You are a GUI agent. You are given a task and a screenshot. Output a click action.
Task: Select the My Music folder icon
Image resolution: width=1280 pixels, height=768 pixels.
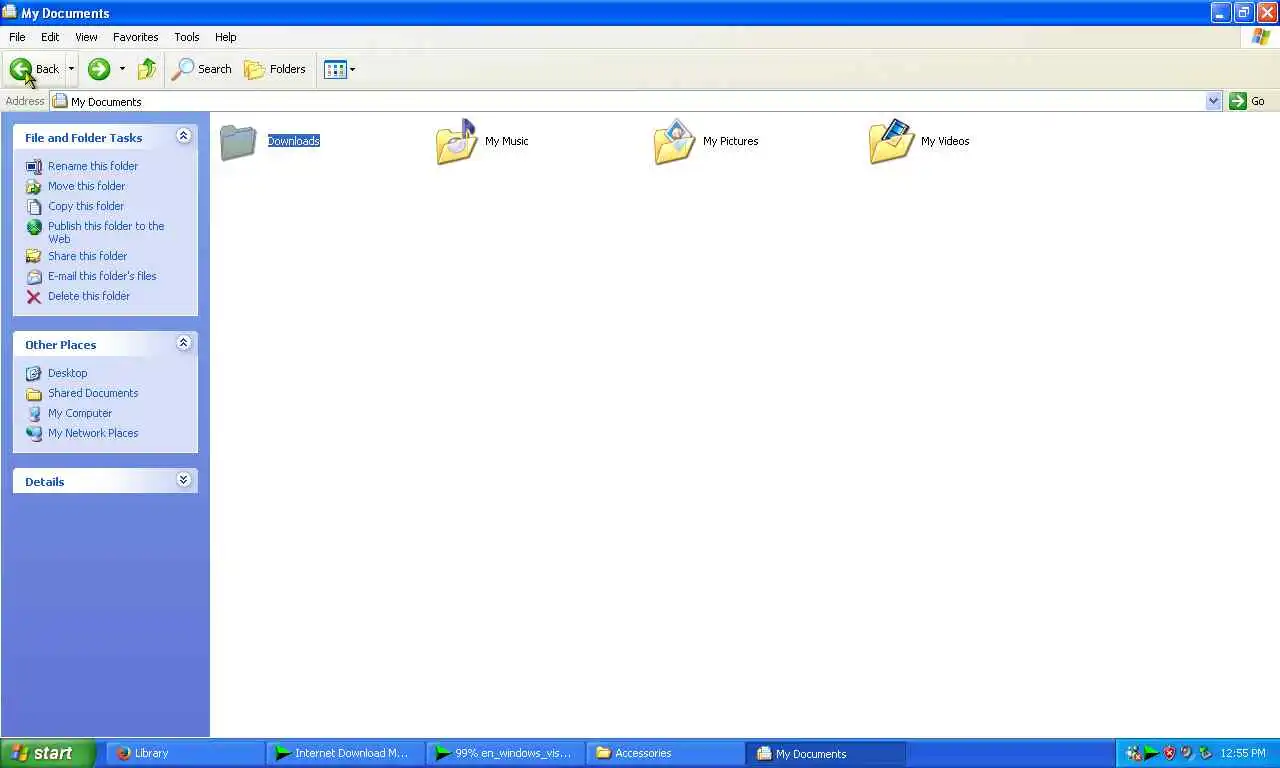(x=457, y=142)
